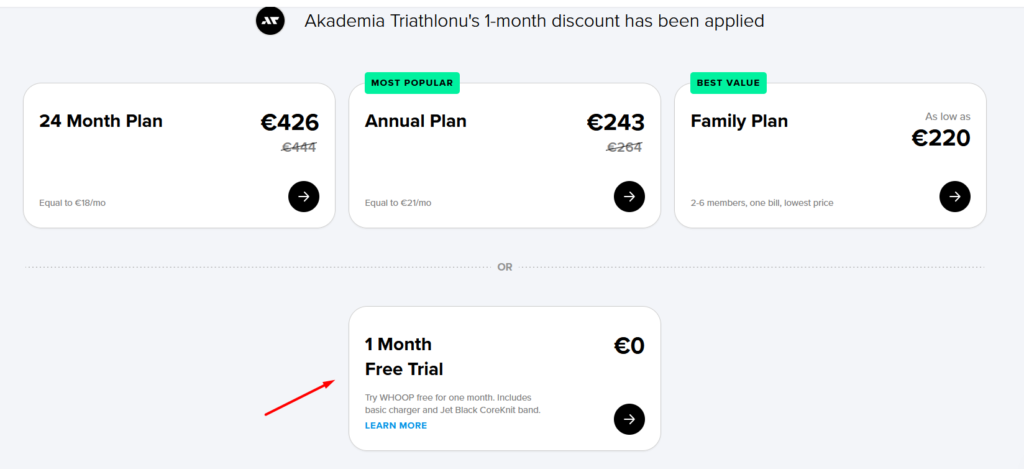Choose the Annual Plan title
The image size is (1024, 469).
(415, 121)
